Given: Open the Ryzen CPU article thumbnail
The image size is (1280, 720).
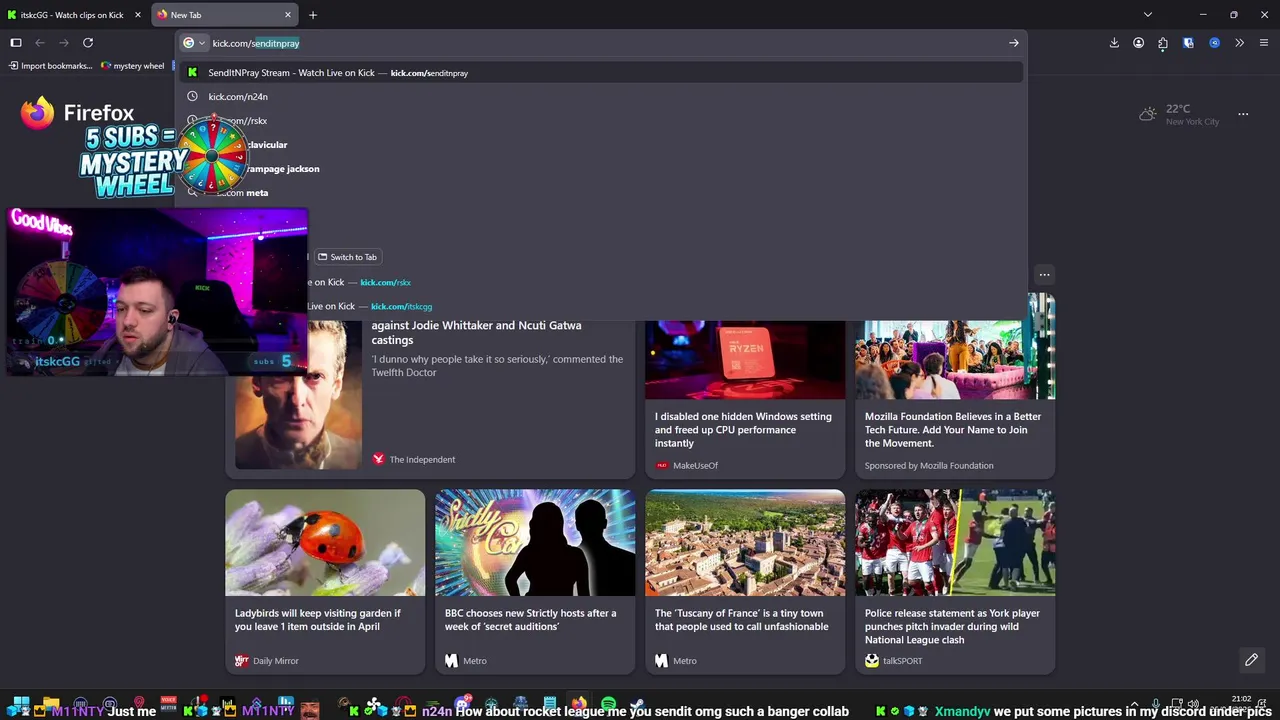Looking at the screenshot, I should pos(745,359).
